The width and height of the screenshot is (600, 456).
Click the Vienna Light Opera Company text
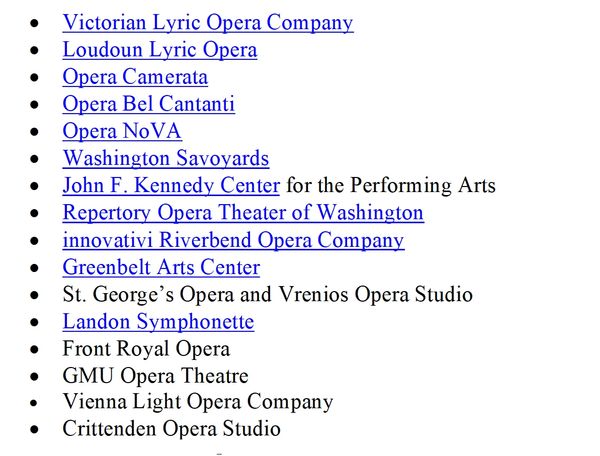click(x=198, y=402)
